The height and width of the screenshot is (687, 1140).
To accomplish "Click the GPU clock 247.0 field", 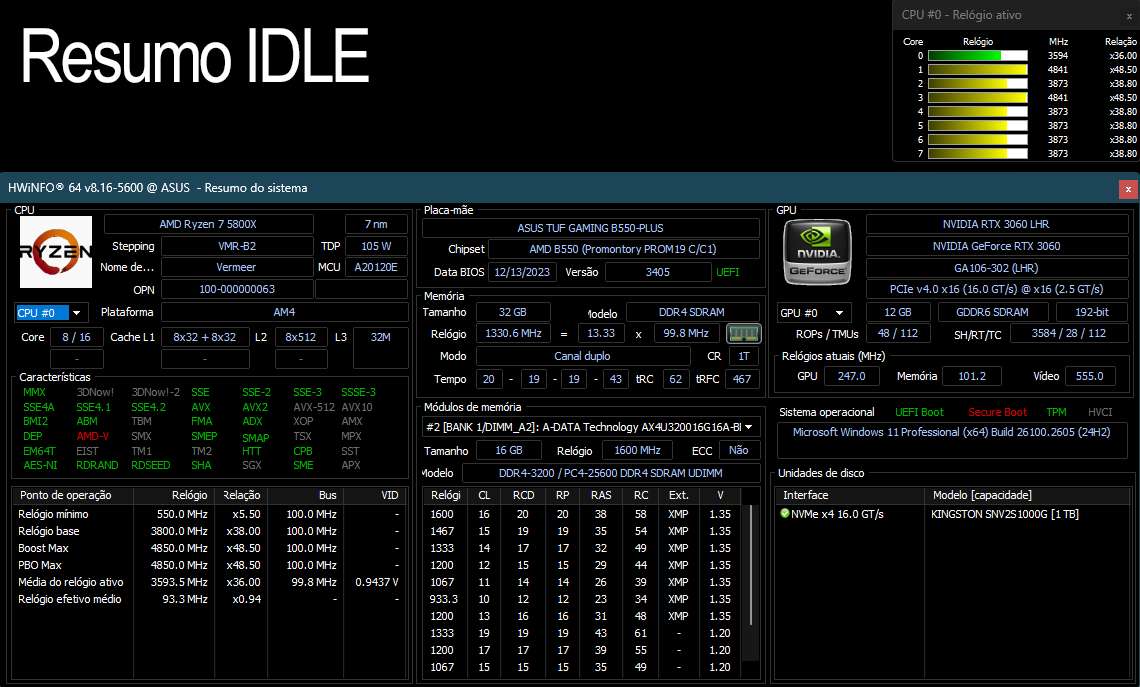I will pos(851,376).
